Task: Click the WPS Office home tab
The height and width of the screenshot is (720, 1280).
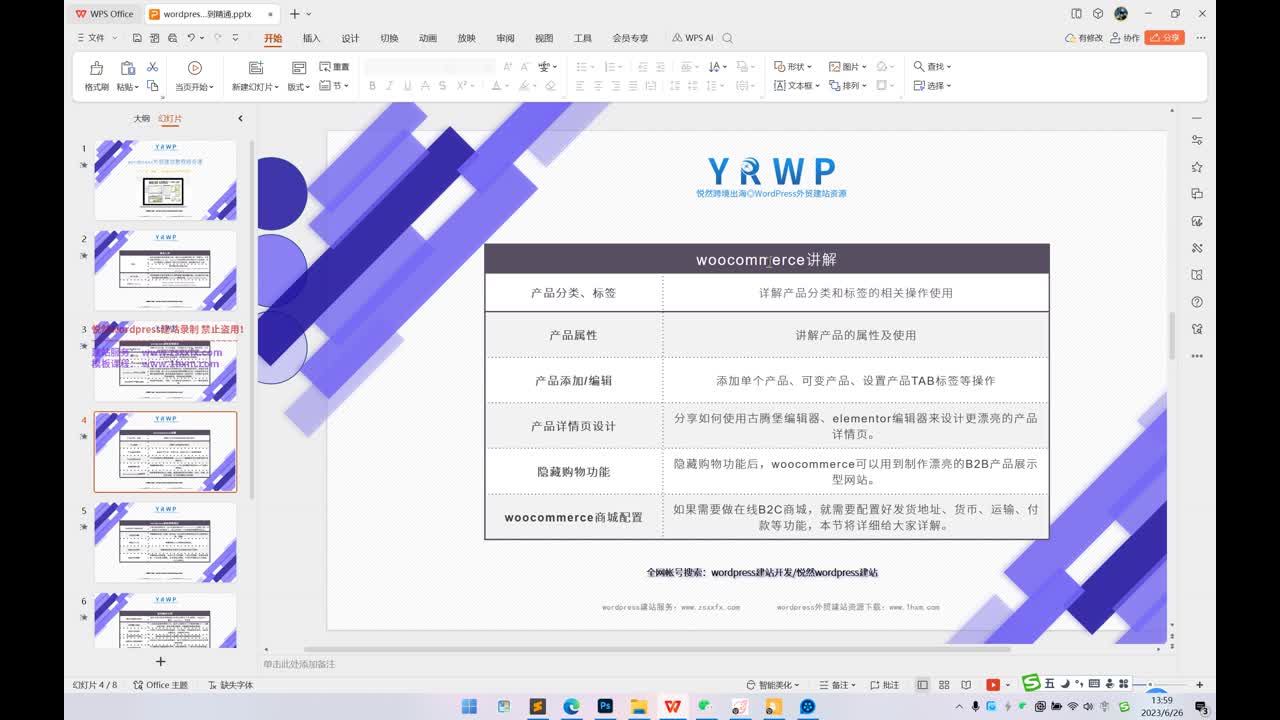Action: pos(104,14)
